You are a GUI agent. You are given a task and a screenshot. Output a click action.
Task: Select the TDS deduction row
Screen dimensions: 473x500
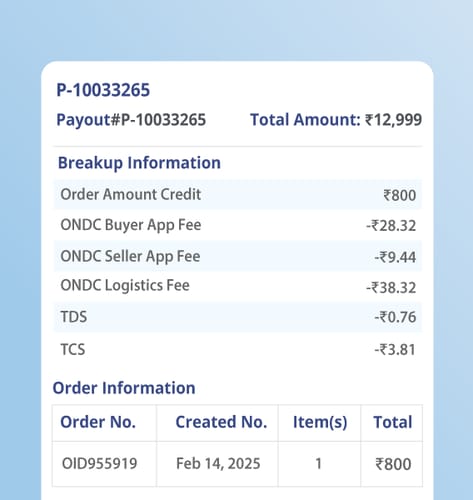point(238,317)
